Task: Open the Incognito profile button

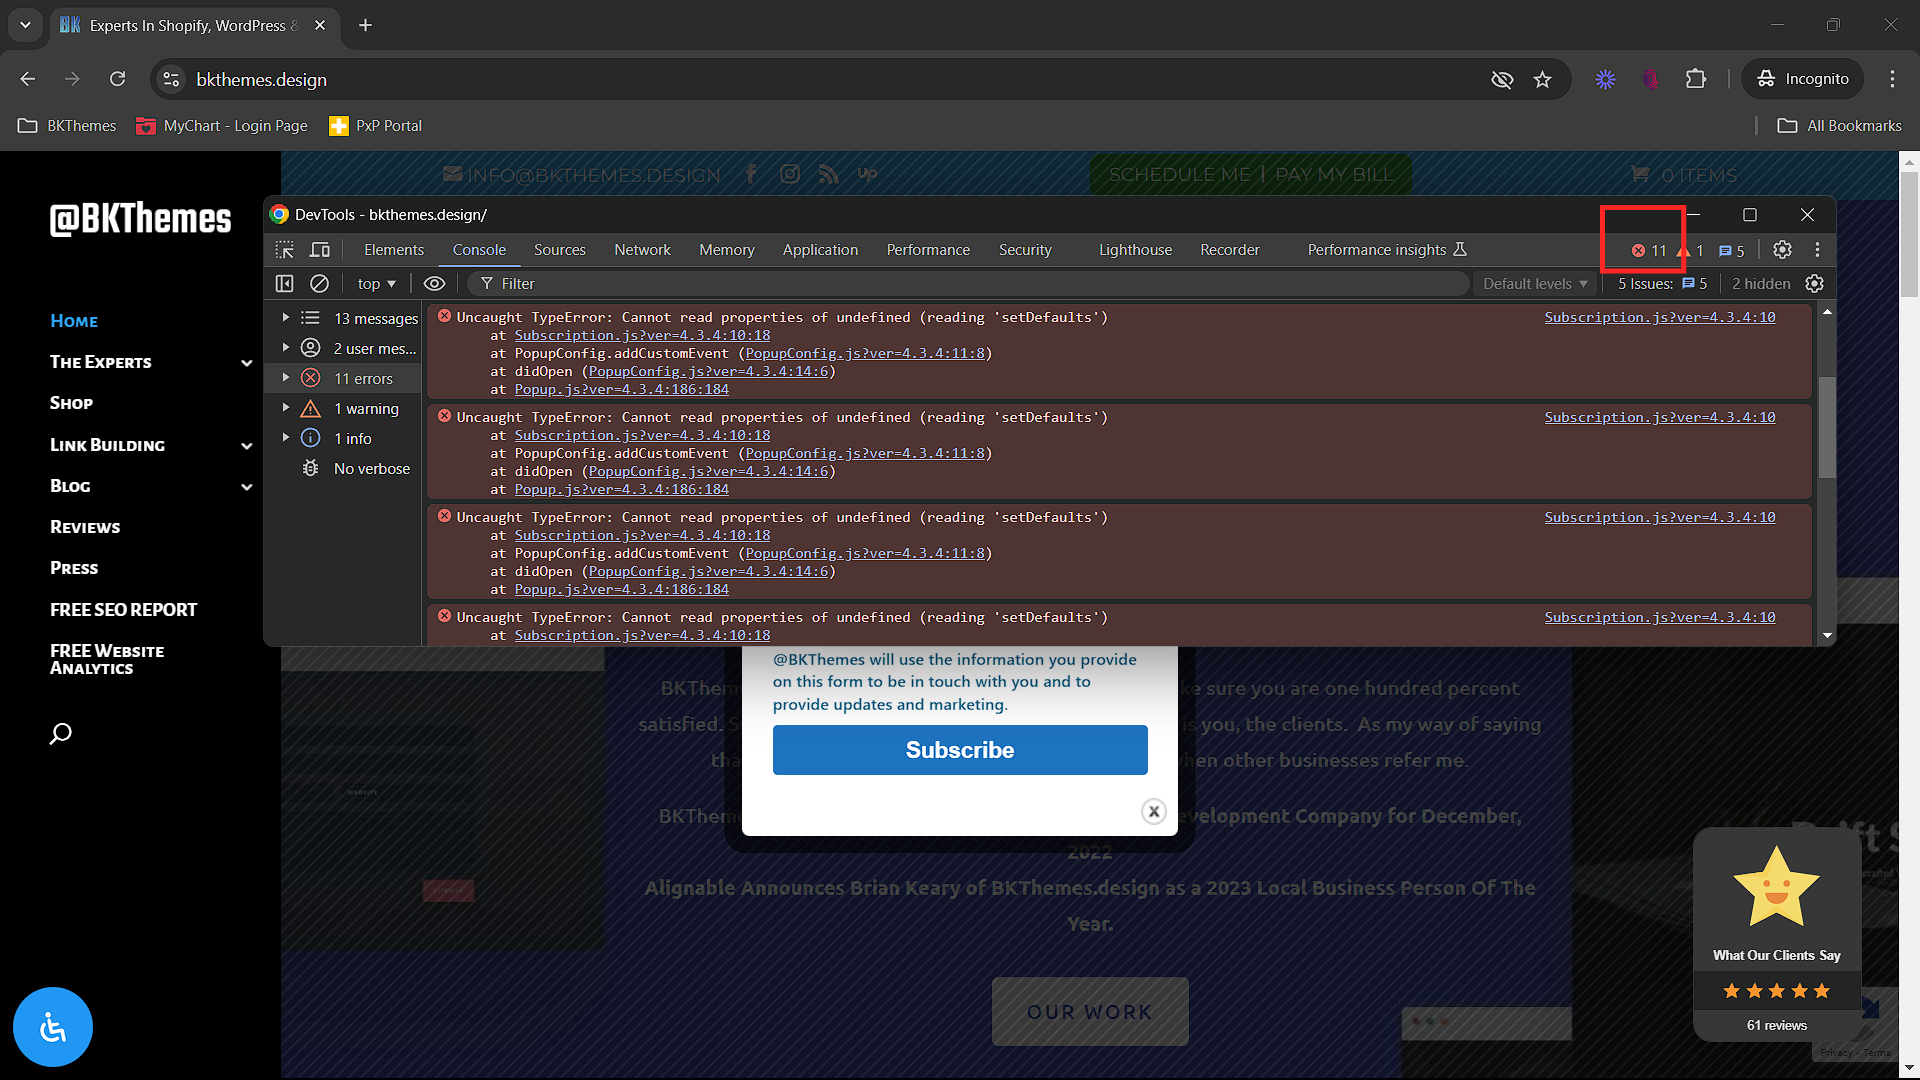Action: (x=1804, y=79)
